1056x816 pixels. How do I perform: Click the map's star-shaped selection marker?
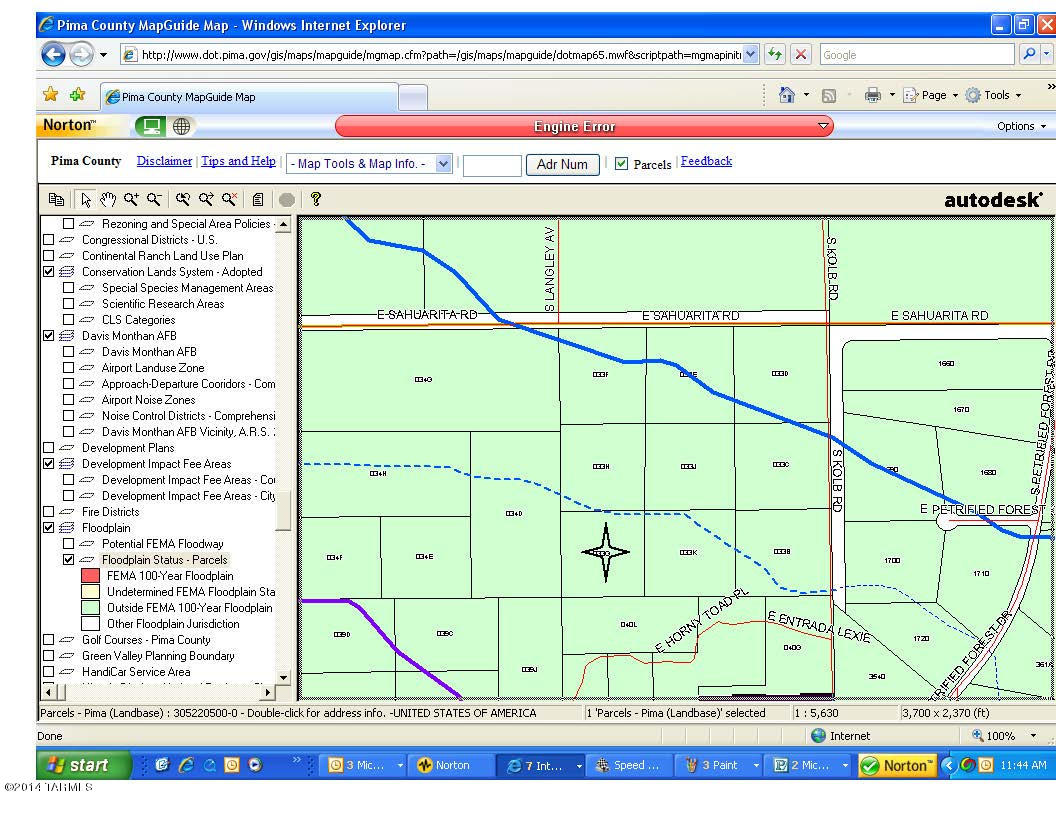pos(605,552)
